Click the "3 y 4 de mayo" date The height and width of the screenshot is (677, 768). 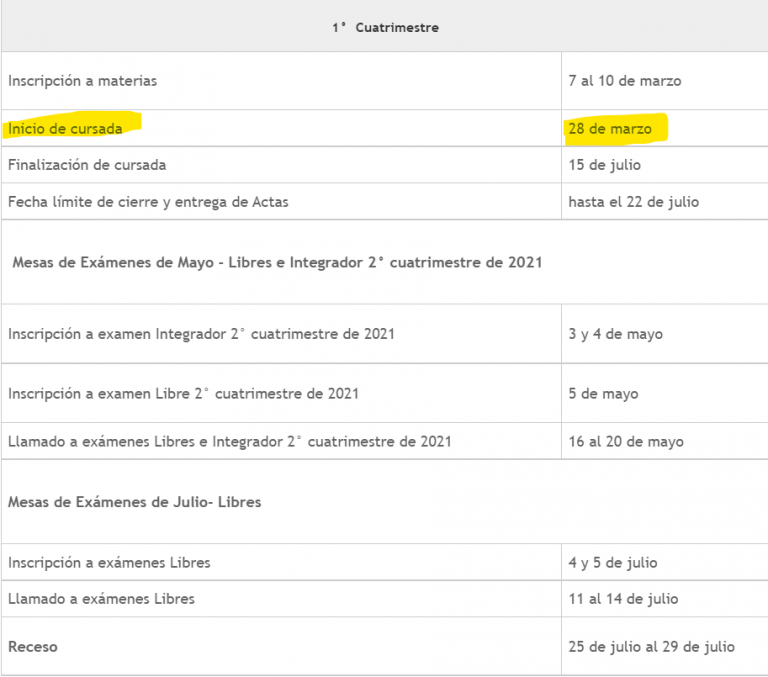615,333
